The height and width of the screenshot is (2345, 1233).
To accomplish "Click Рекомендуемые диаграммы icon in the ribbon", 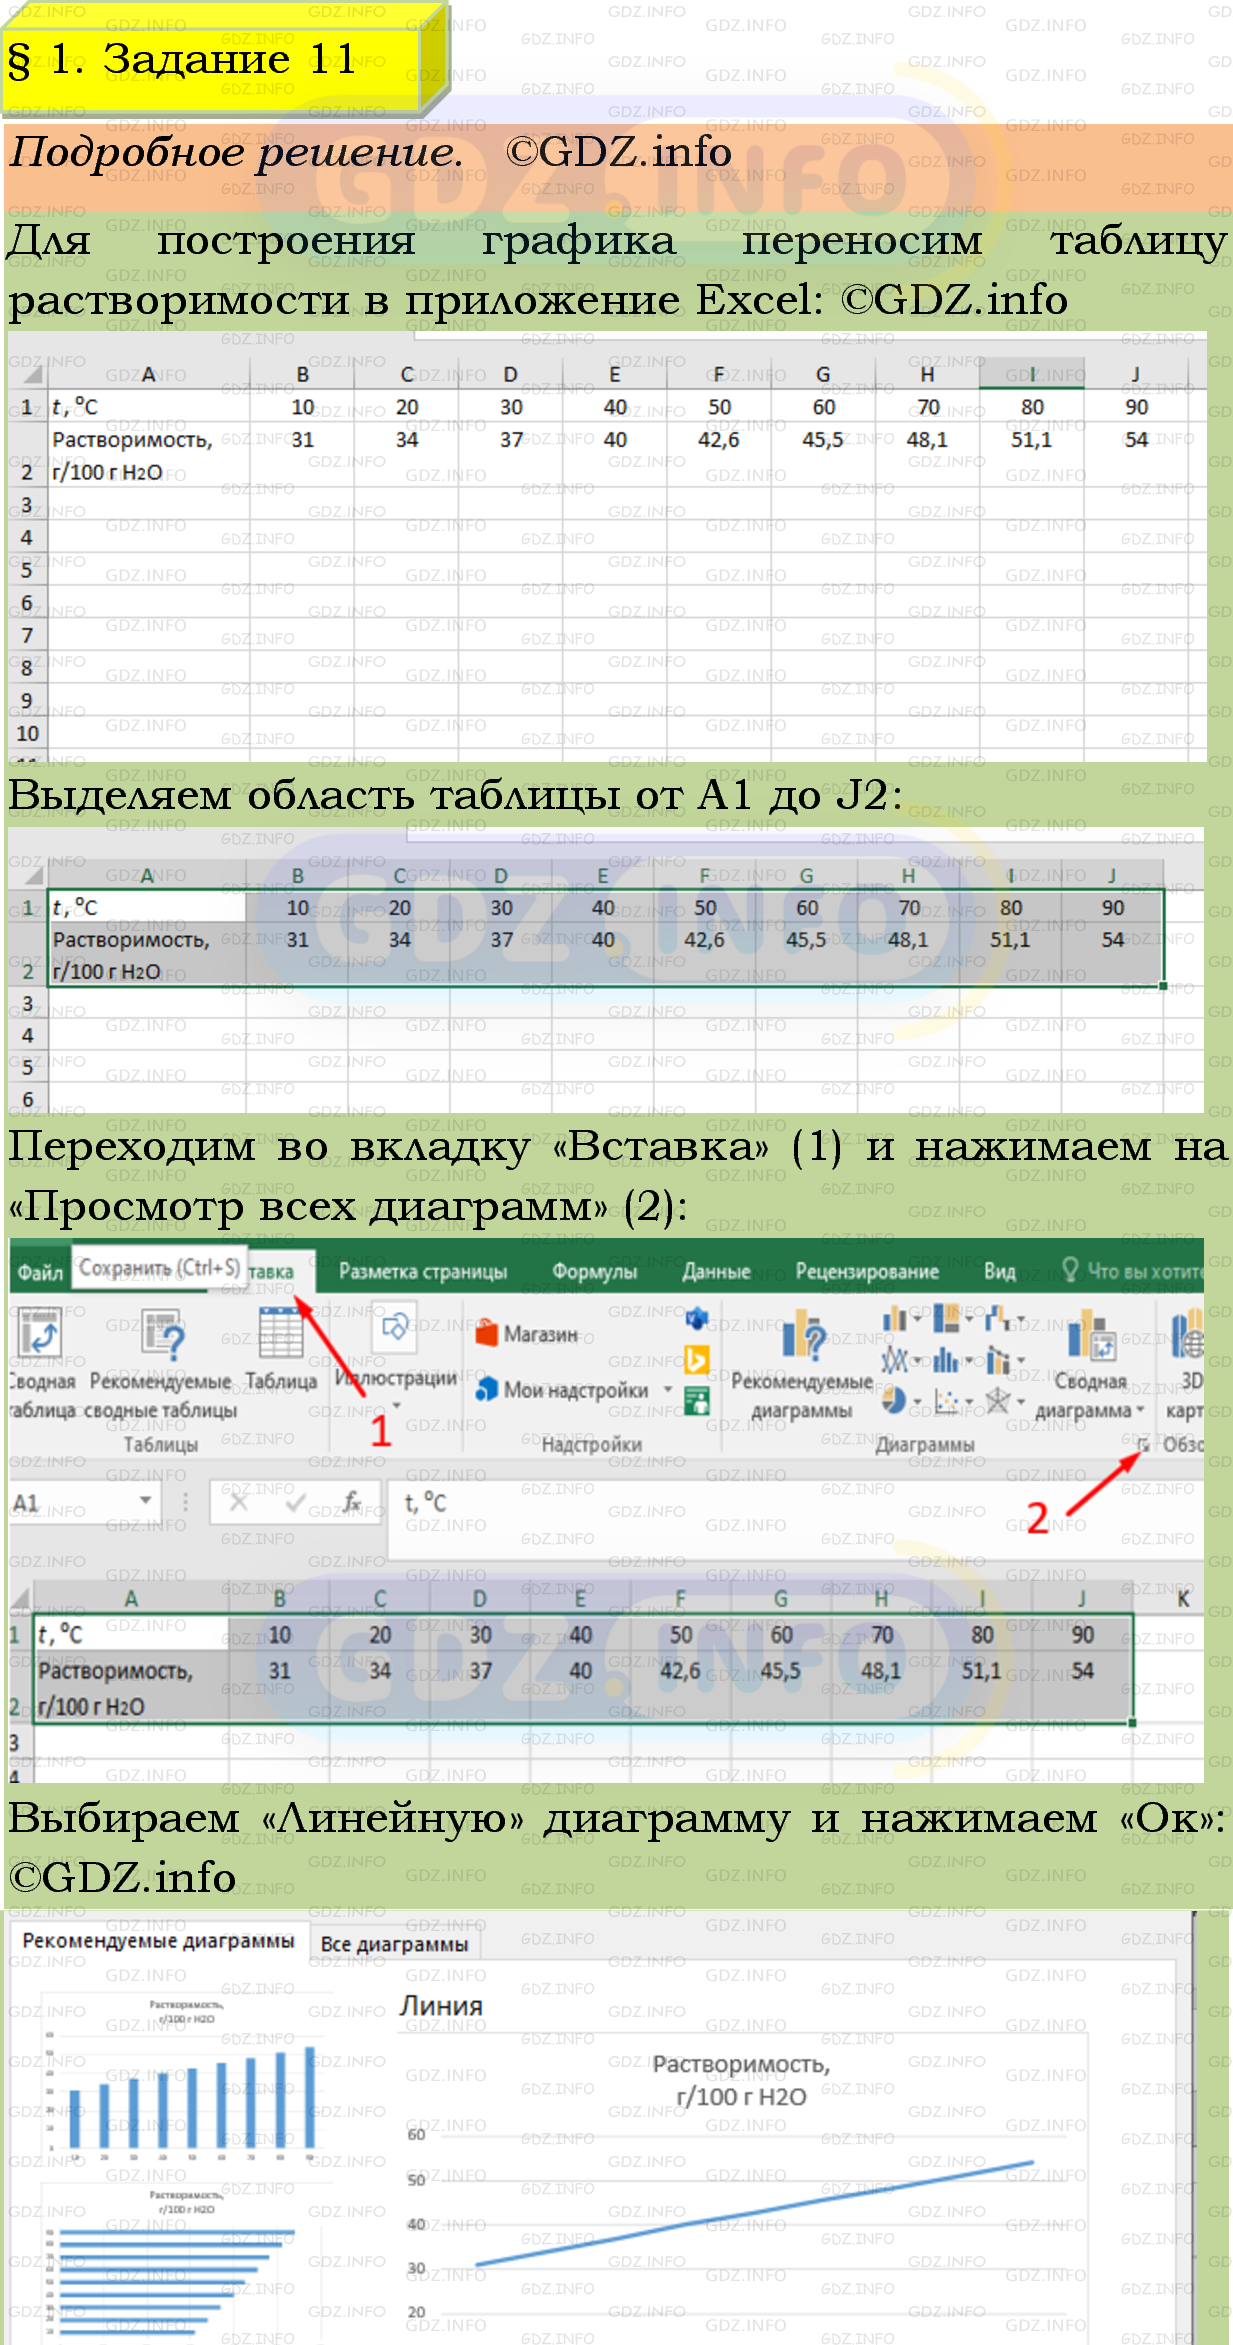I will coord(803,1338).
